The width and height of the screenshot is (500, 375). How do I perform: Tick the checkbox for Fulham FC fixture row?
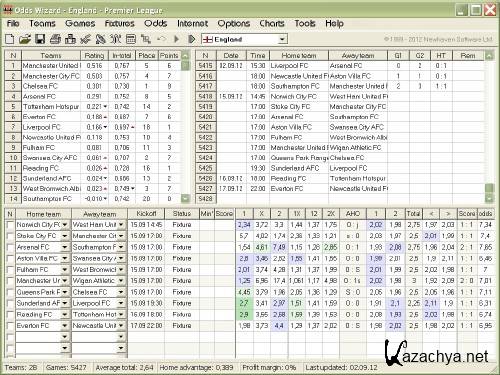coord(10,270)
